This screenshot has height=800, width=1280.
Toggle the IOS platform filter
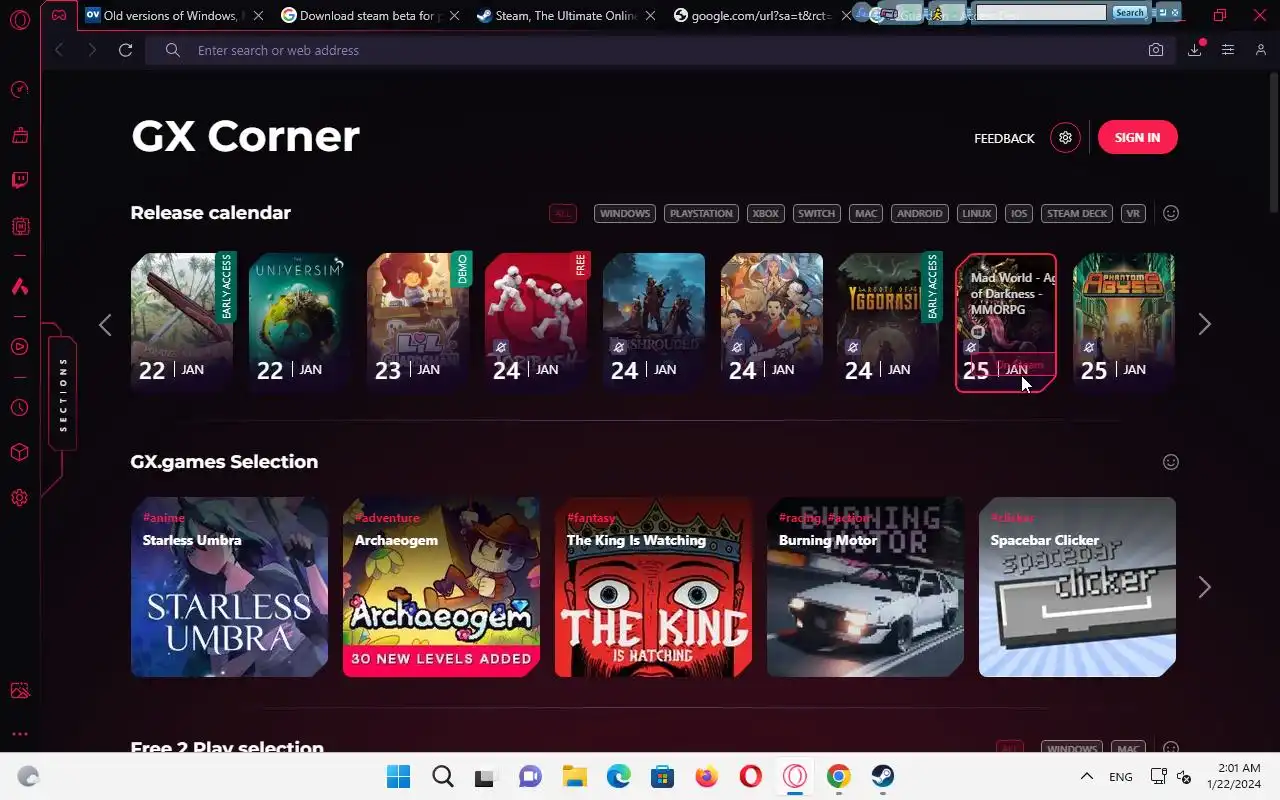pyautogui.click(x=1019, y=213)
